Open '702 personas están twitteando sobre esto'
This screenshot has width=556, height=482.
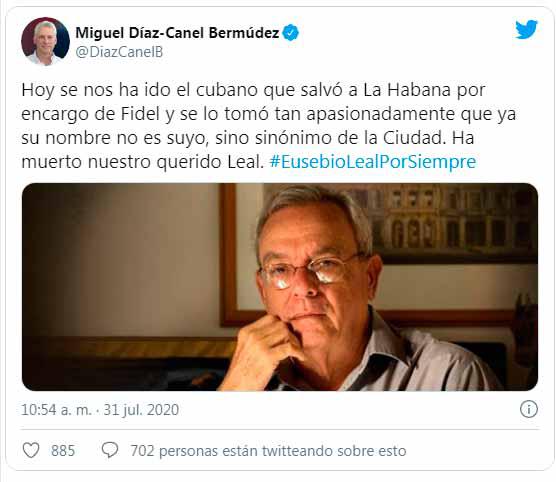coord(268,451)
